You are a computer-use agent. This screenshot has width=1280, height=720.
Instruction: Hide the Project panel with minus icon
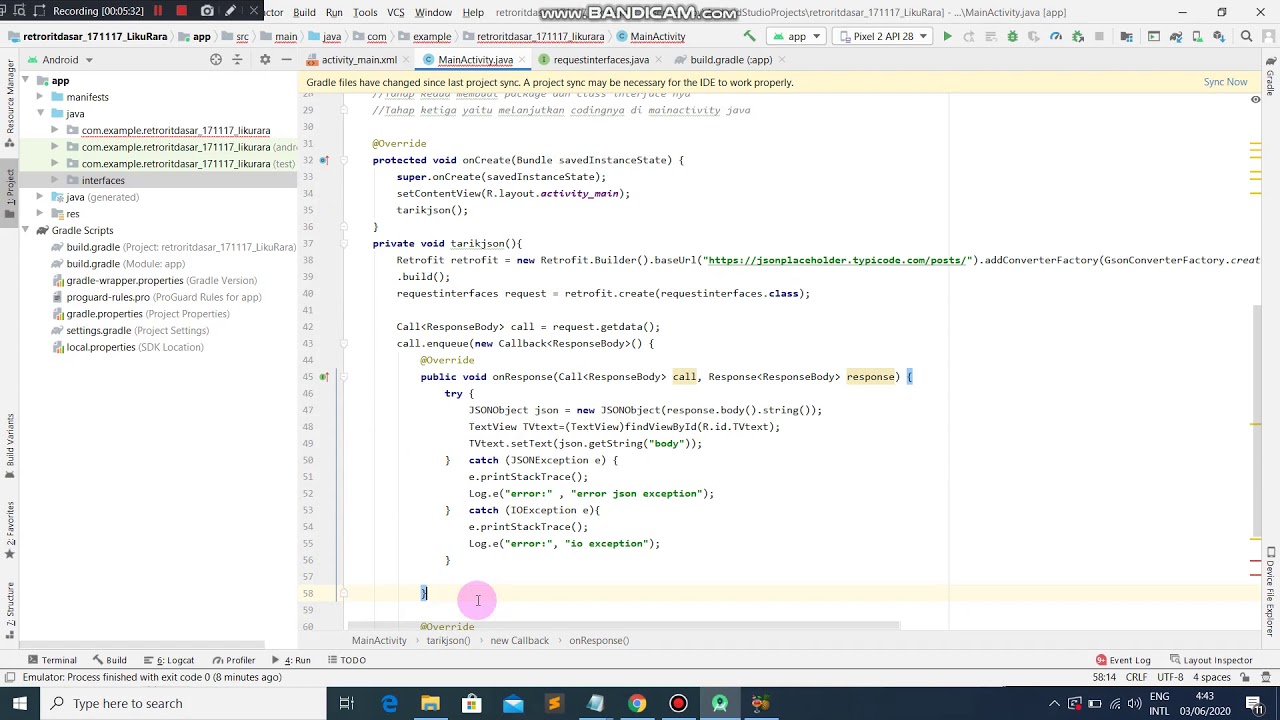pos(286,59)
